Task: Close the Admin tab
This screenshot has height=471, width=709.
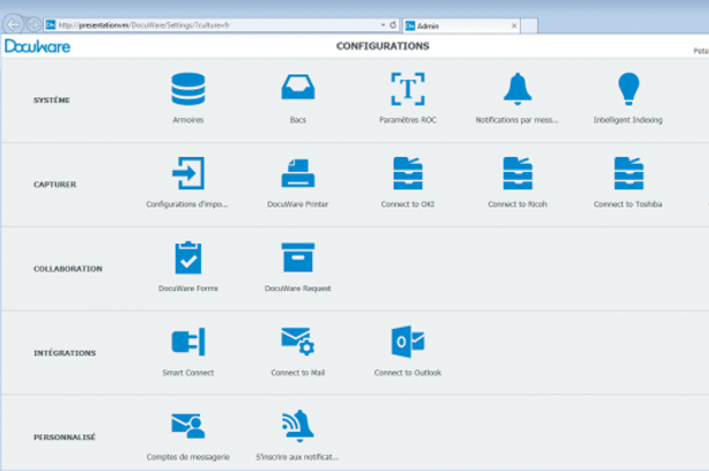Action: 514,26
